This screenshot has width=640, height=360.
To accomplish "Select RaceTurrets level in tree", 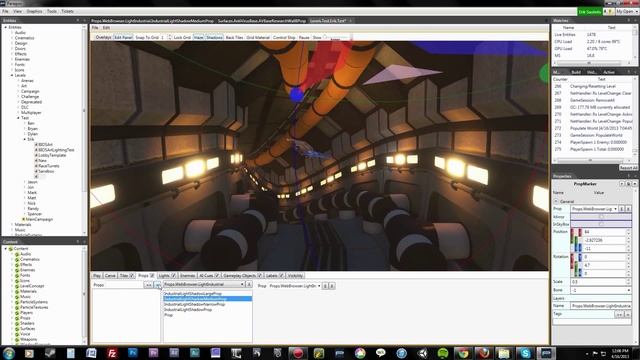I will [x=49, y=166].
